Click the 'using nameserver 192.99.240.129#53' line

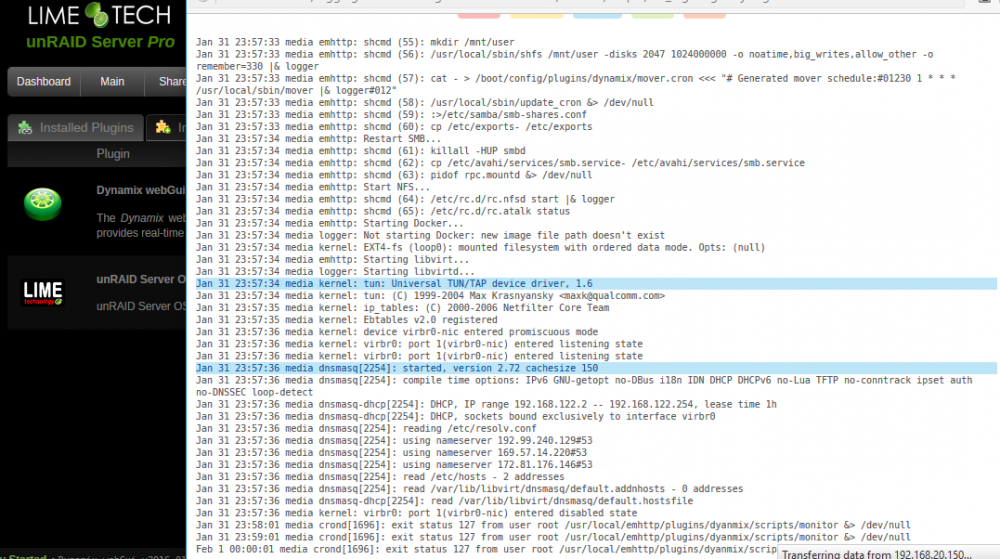(393, 441)
